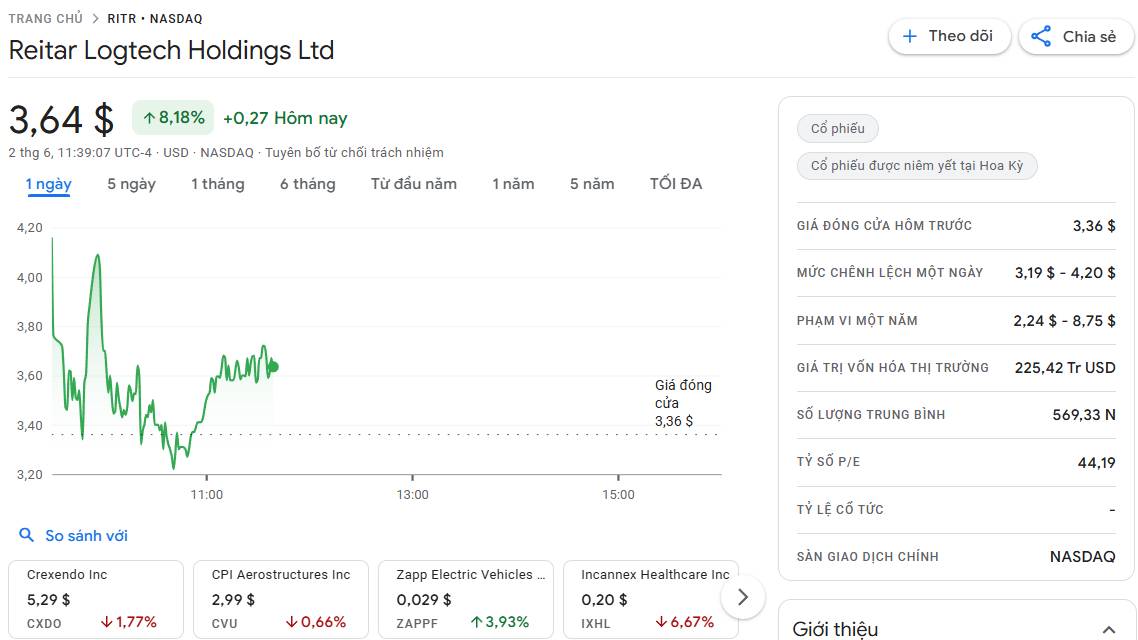Viewport: 1138px width, 640px height.
Task: Switch to the 5 ngày range tab
Action: (131, 184)
